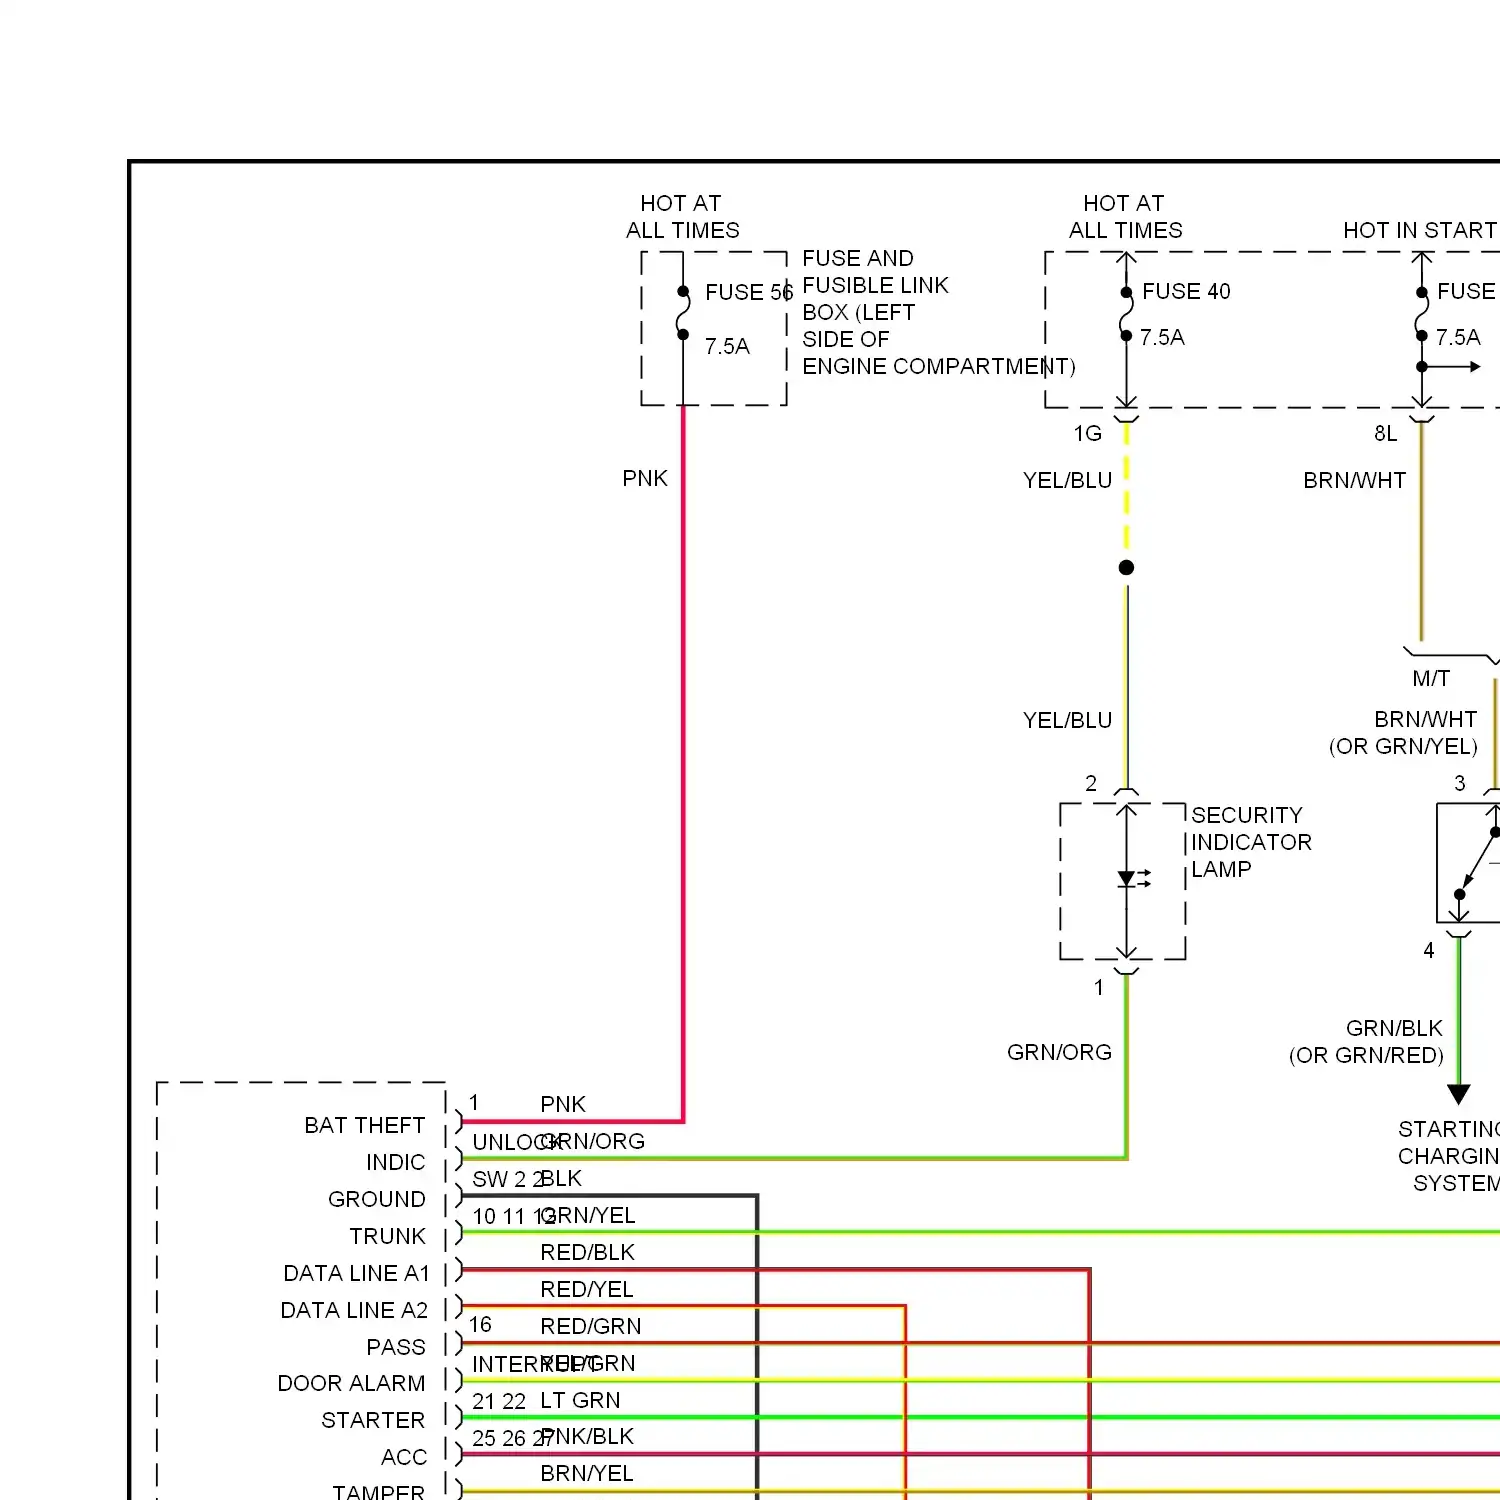Click BRN/WHT label below connector 8L
Screen dimensions: 1500x1500
click(1354, 480)
